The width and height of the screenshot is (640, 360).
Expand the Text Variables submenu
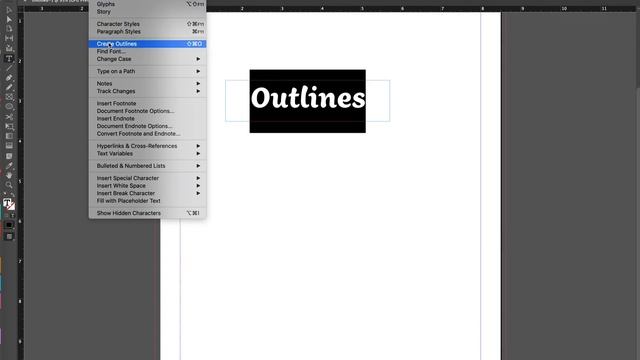point(147,154)
